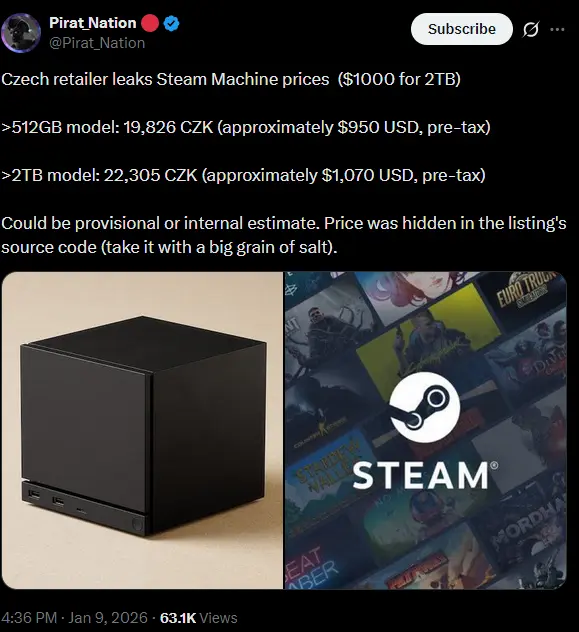Screen dimensions: 579x632
Task: Open the Pirat_Nation profile avatar
Action: [21, 33]
